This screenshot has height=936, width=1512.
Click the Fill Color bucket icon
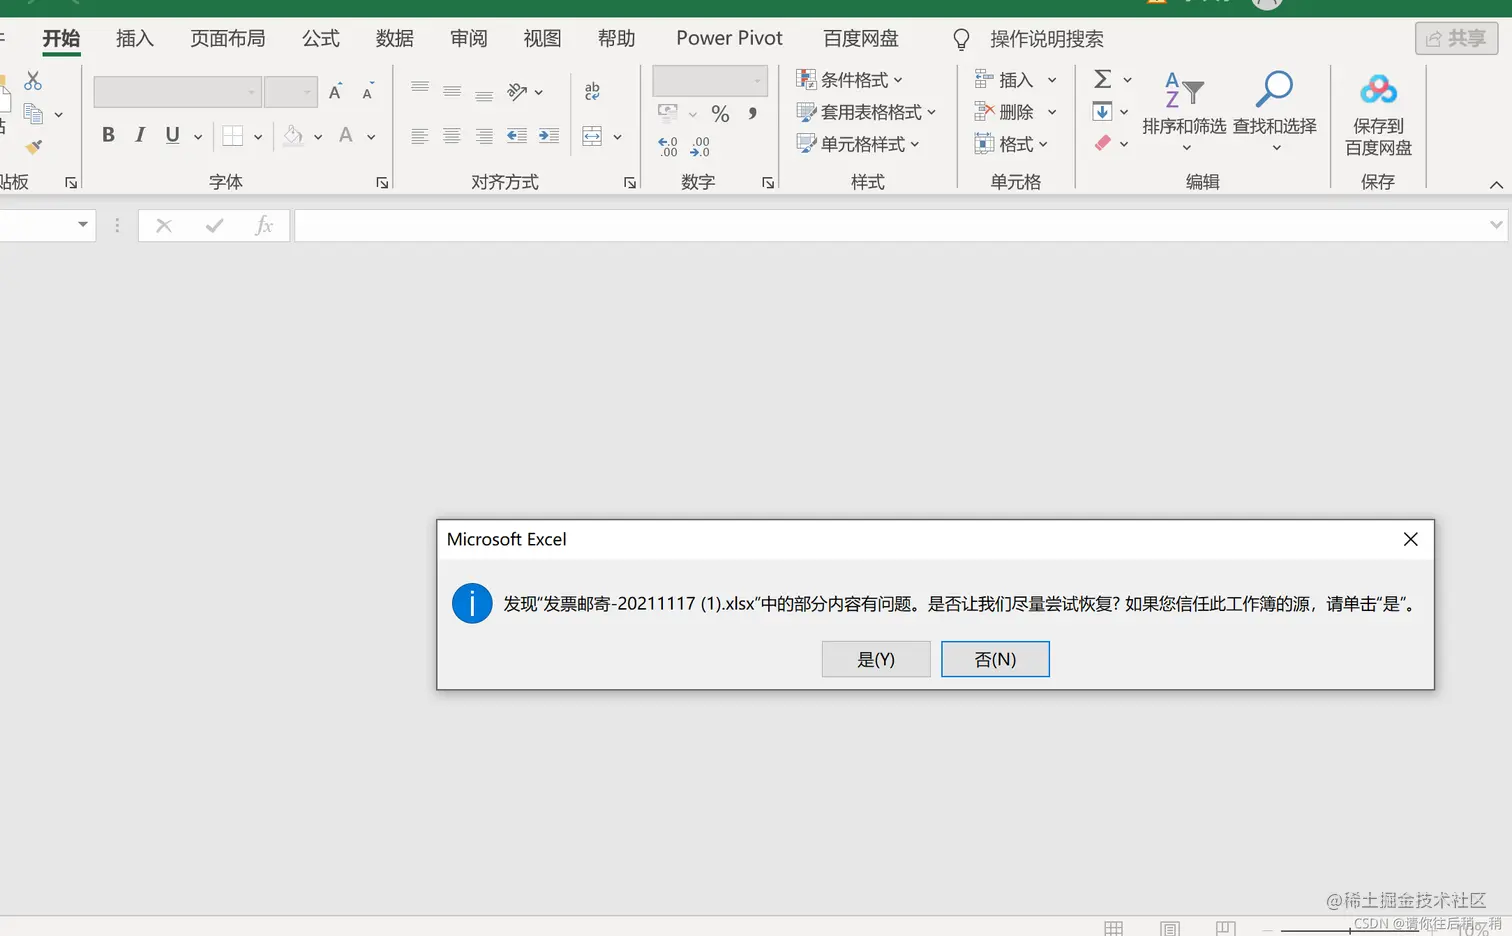[293, 135]
